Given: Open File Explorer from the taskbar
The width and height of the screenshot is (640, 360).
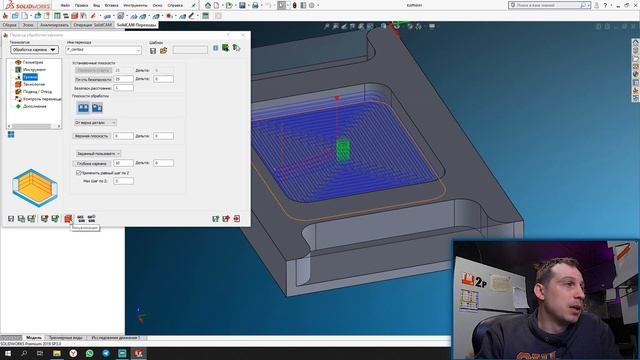Looking at the screenshot, I should point(57,353).
